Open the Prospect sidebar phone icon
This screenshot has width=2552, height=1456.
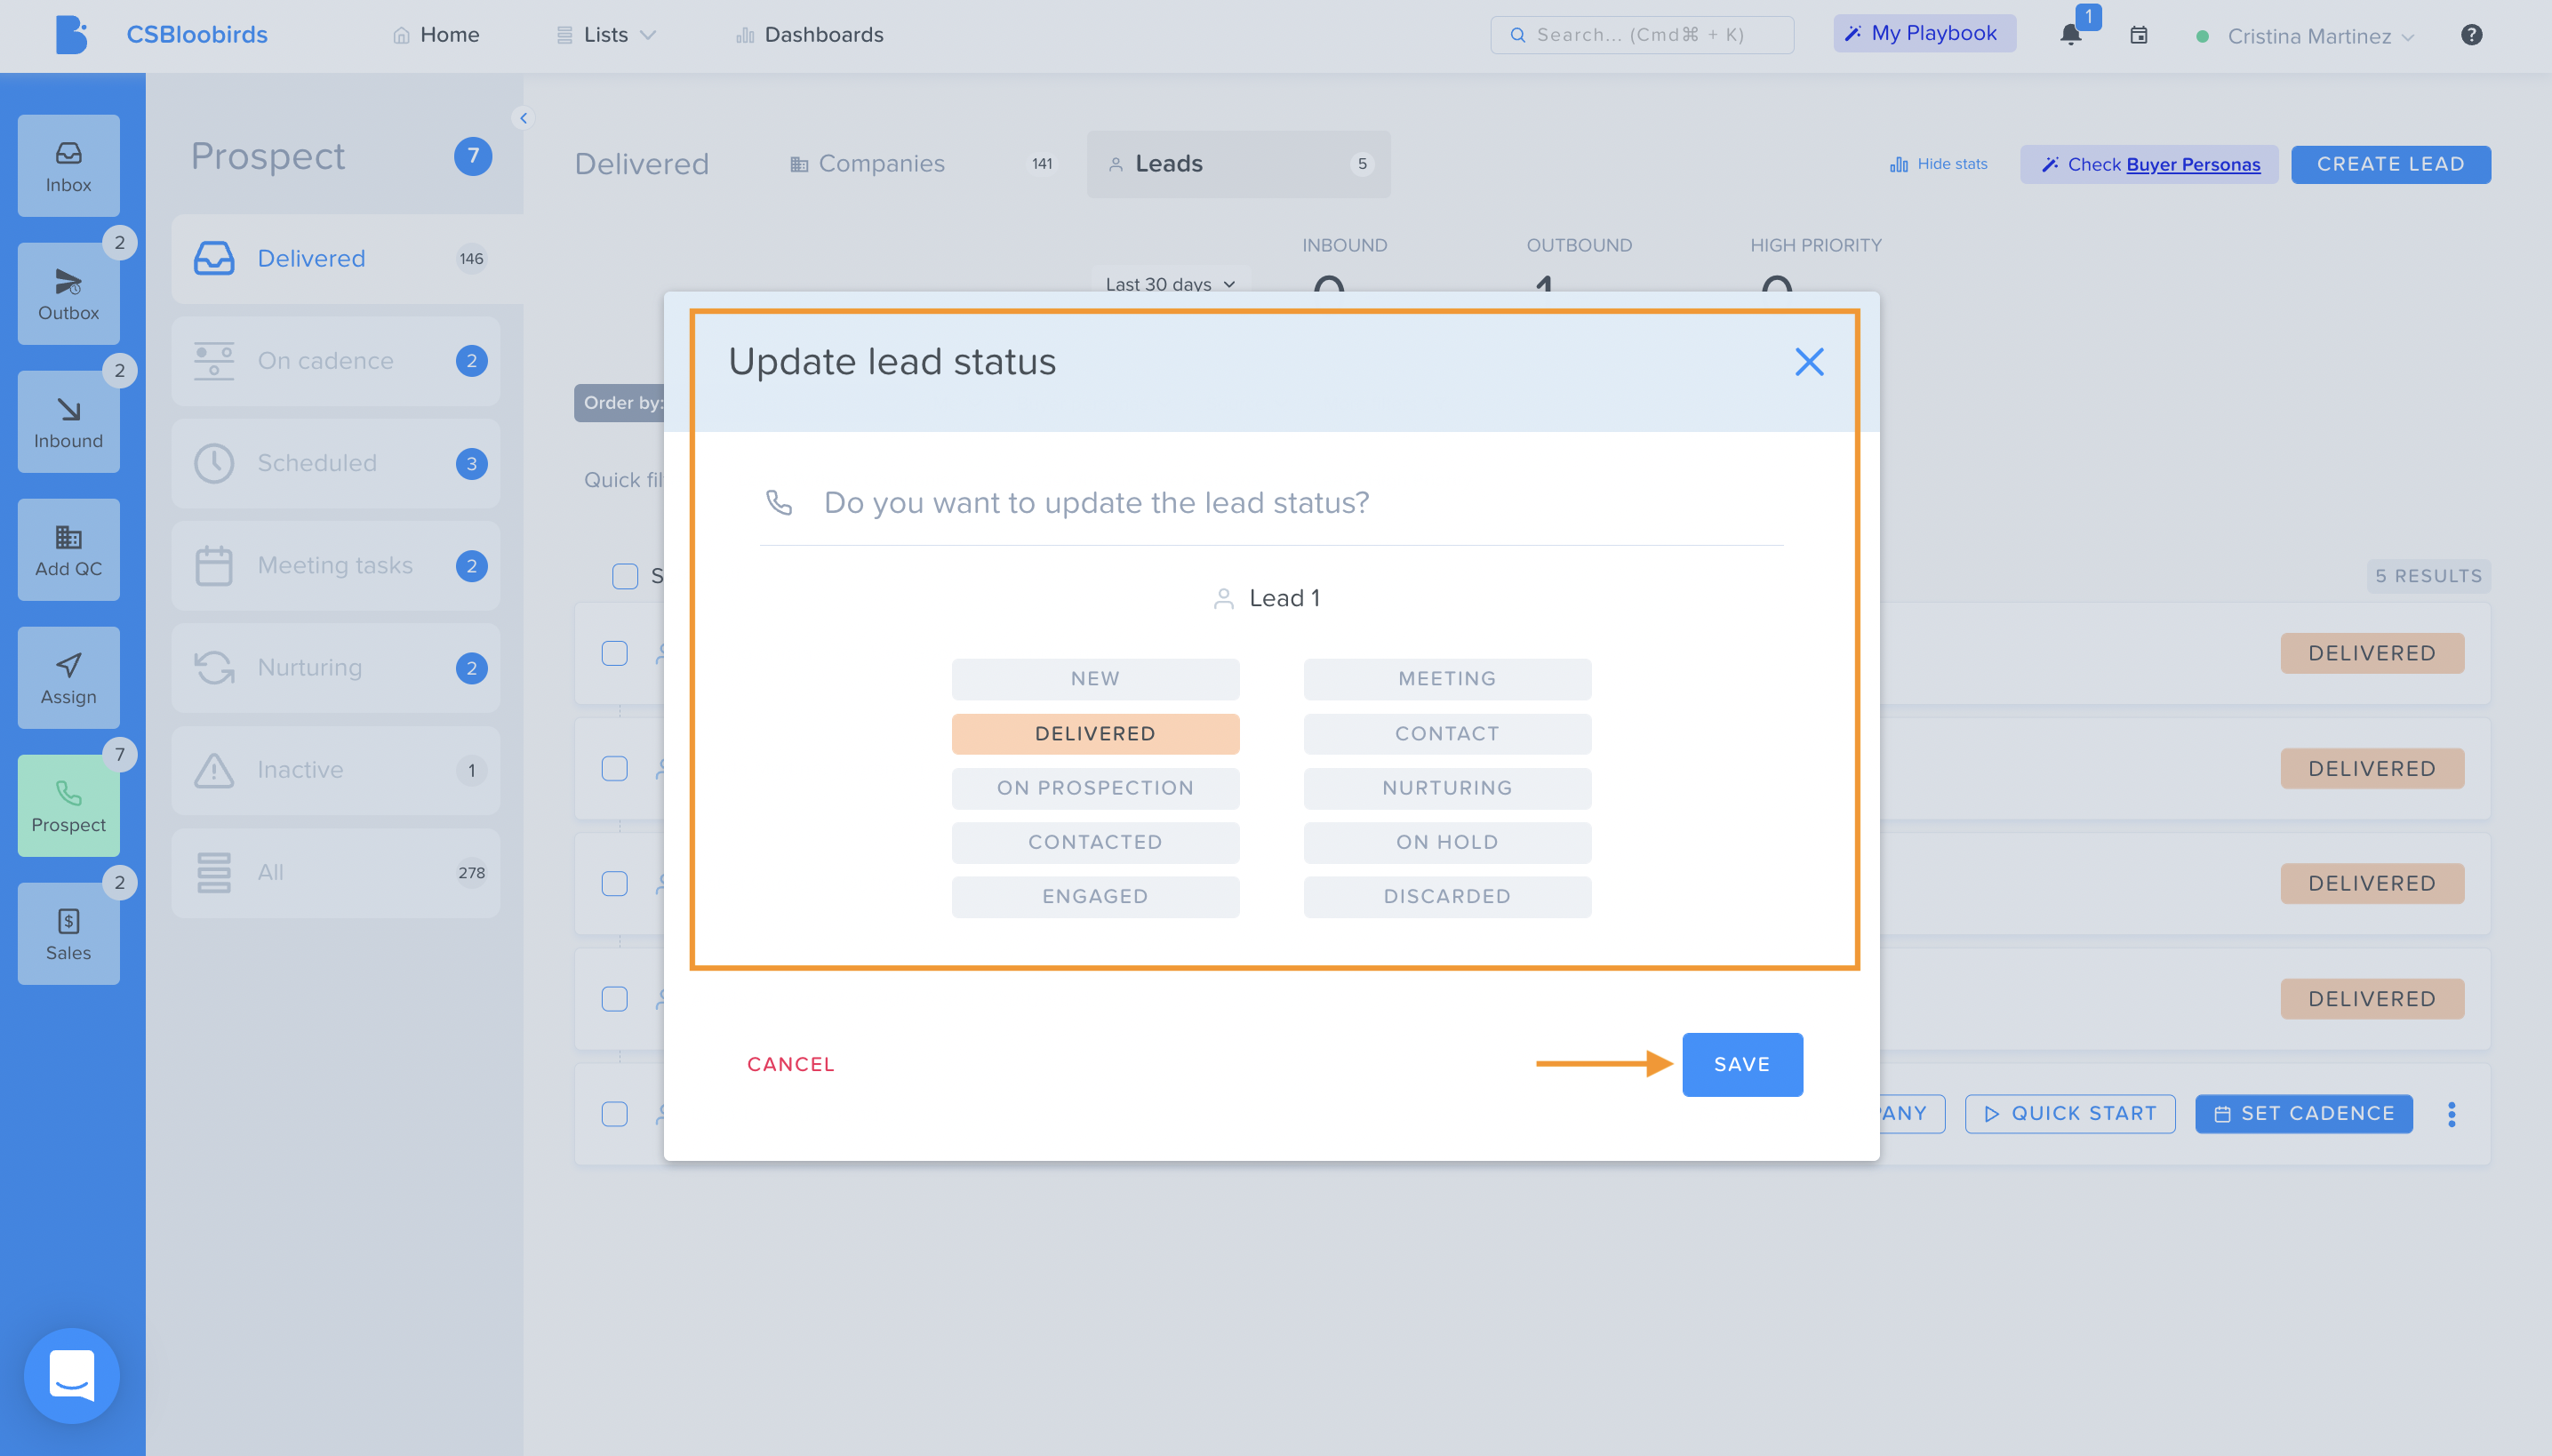pyautogui.click(x=68, y=806)
